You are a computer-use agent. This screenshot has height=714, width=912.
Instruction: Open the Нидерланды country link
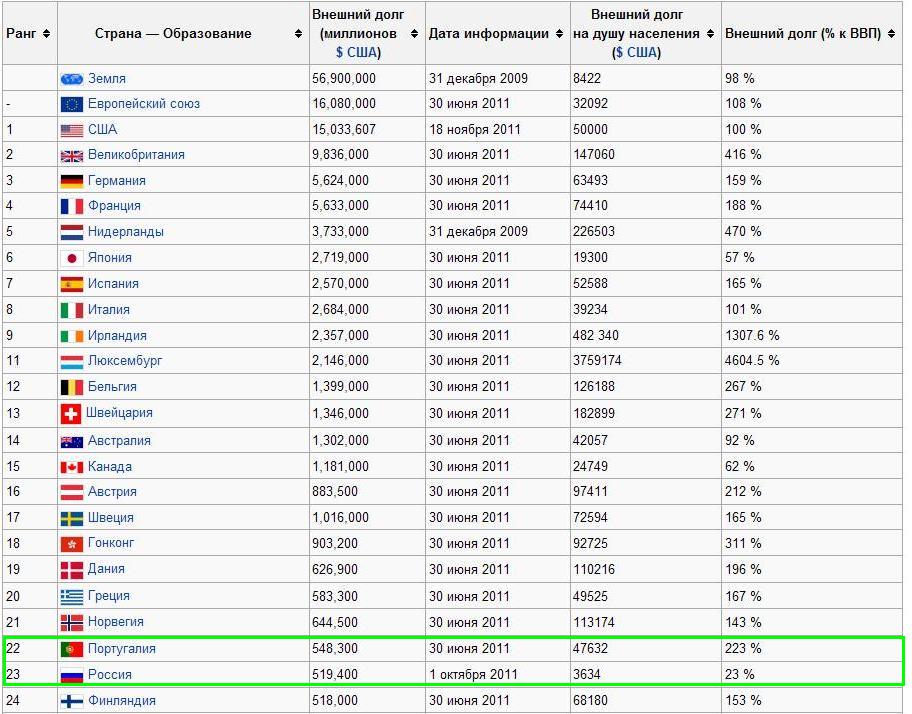[x=125, y=232]
